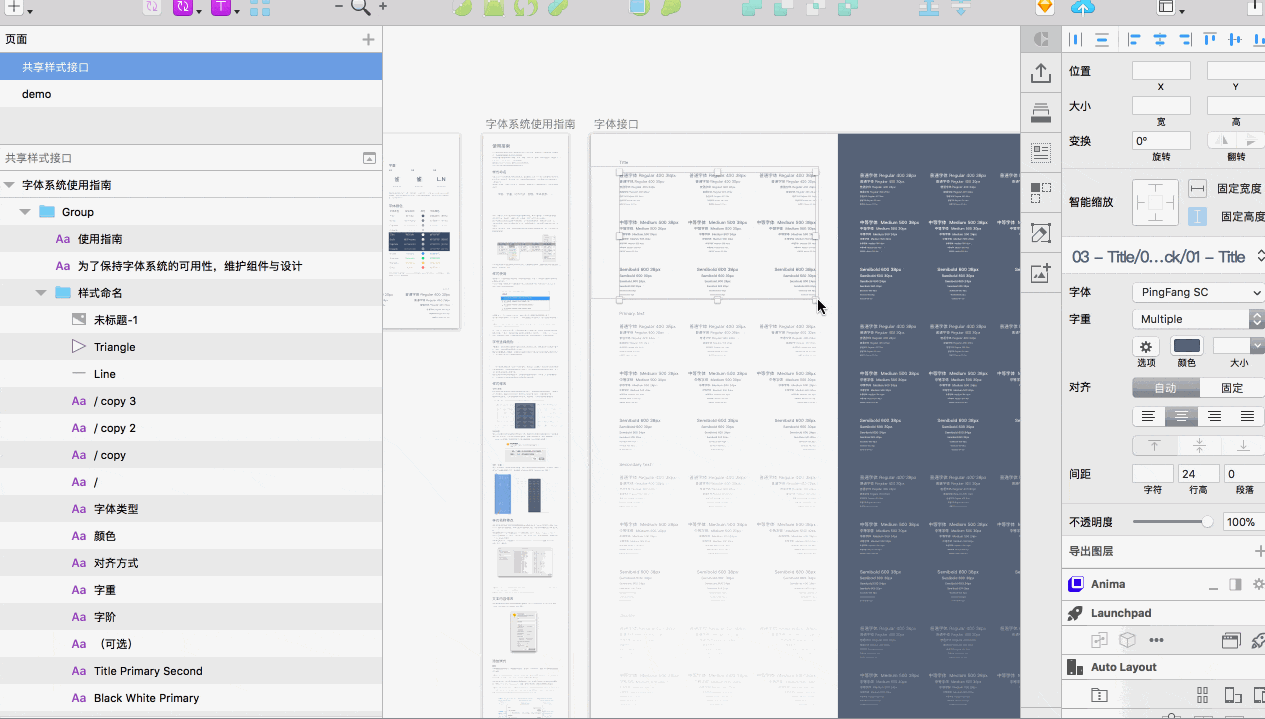Distribute horizontally using first alignment icon
Screen dimensions: 1265x719
coord(1077,40)
